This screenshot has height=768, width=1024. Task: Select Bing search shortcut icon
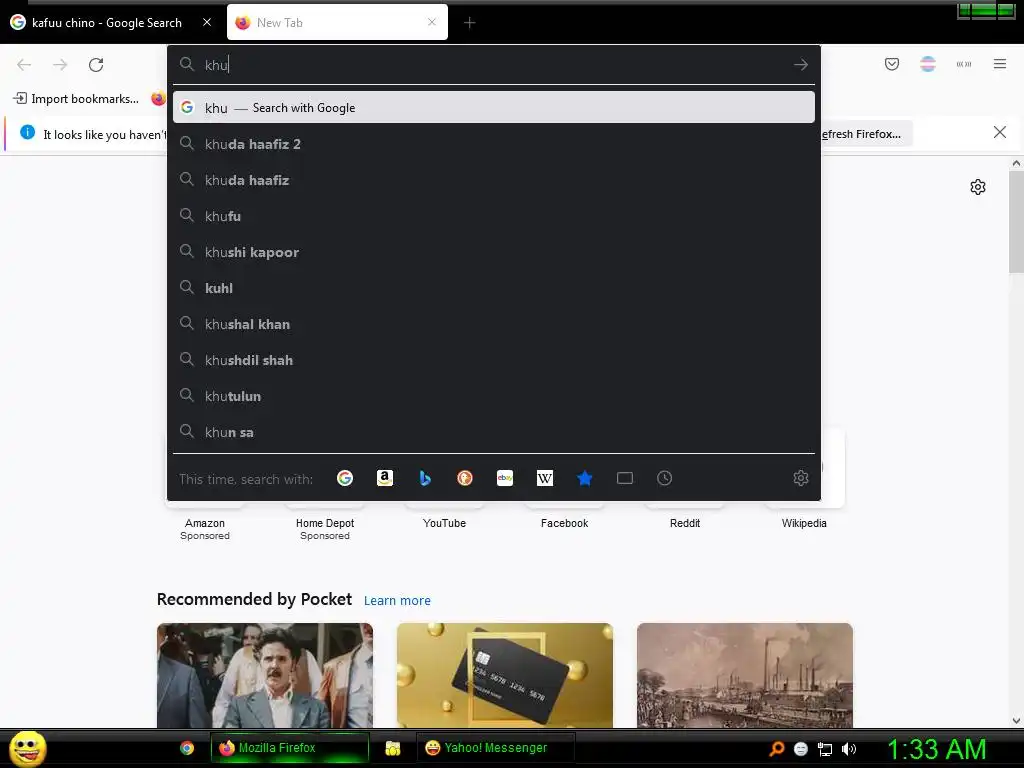(x=424, y=478)
